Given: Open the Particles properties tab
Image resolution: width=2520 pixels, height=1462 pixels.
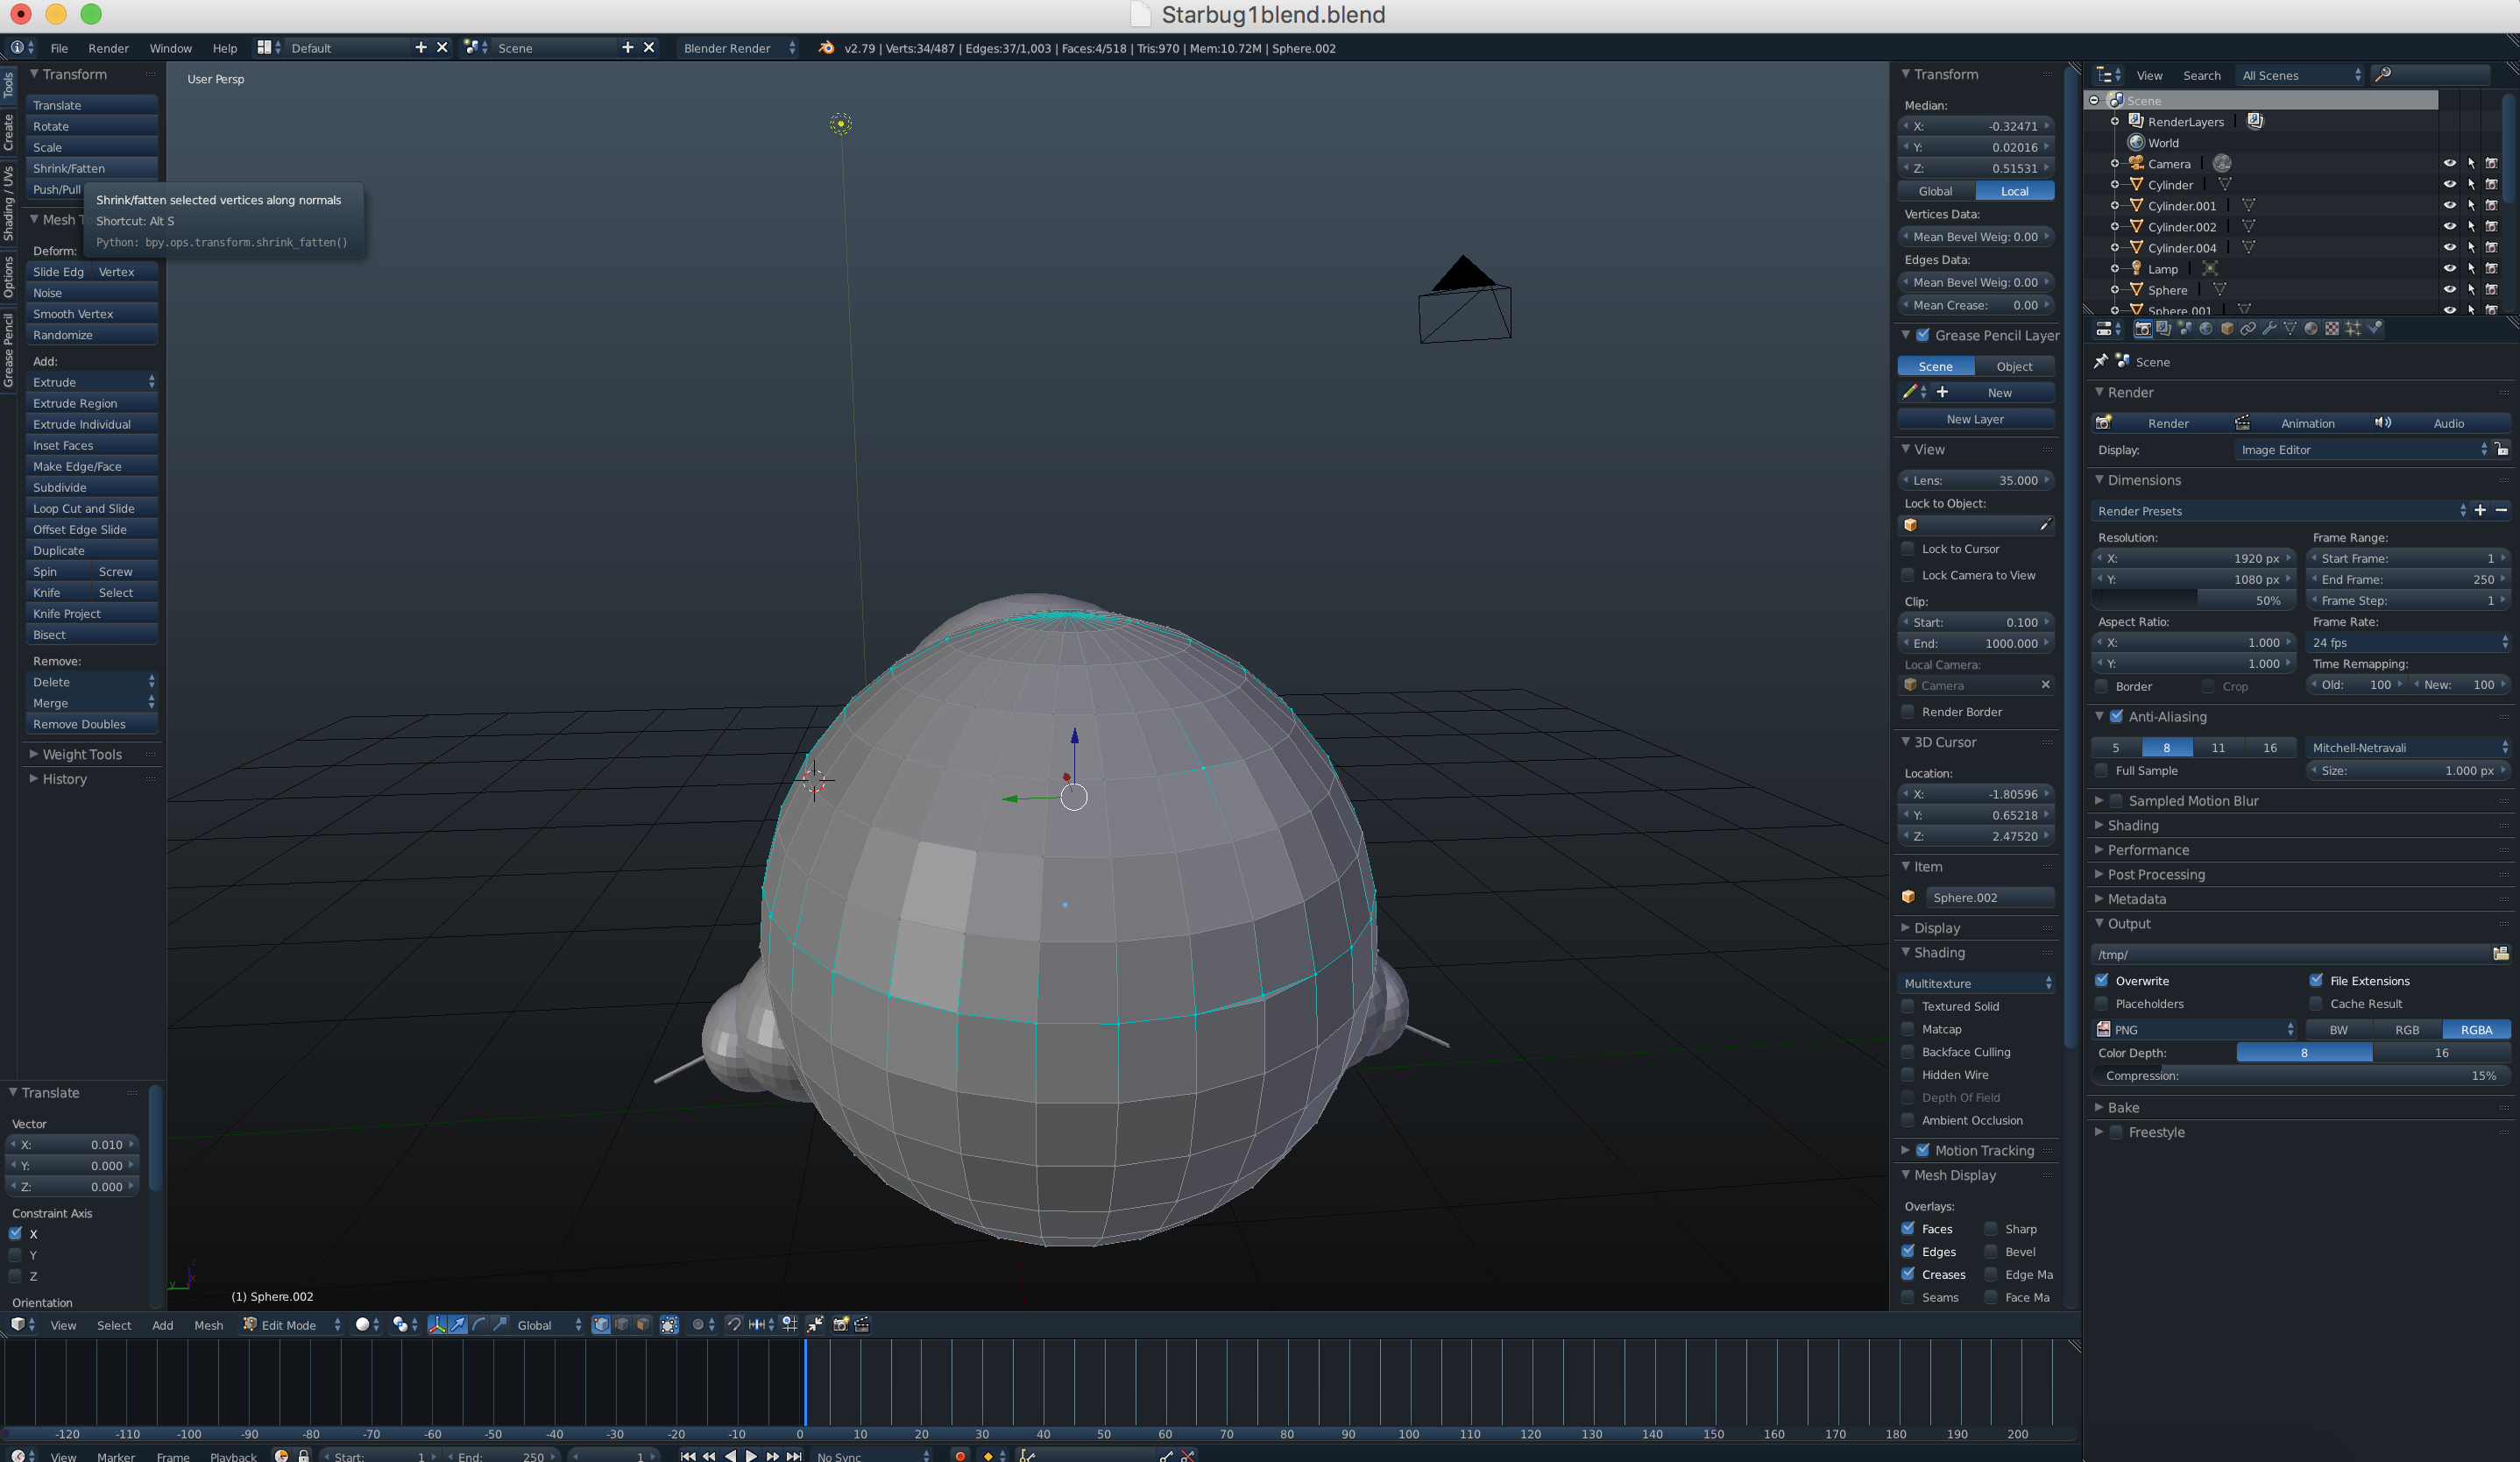Looking at the screenshot, I should 2353,328.
